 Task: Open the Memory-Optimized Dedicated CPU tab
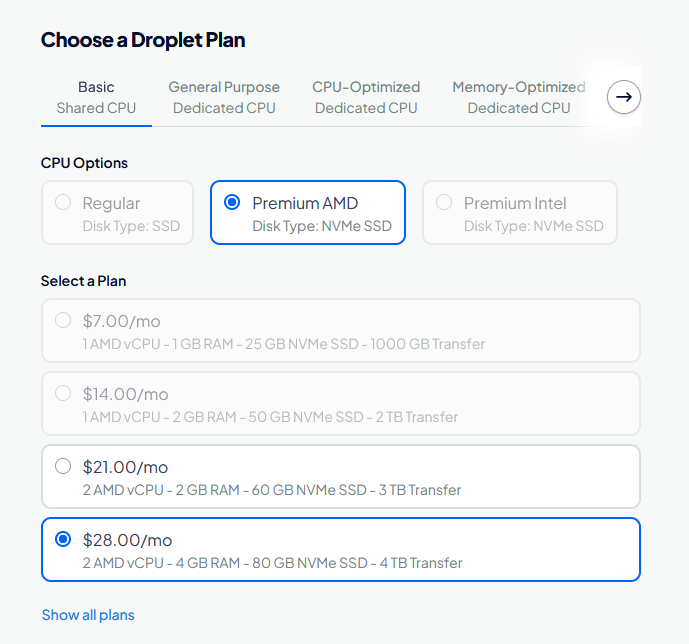coord(519,98)
